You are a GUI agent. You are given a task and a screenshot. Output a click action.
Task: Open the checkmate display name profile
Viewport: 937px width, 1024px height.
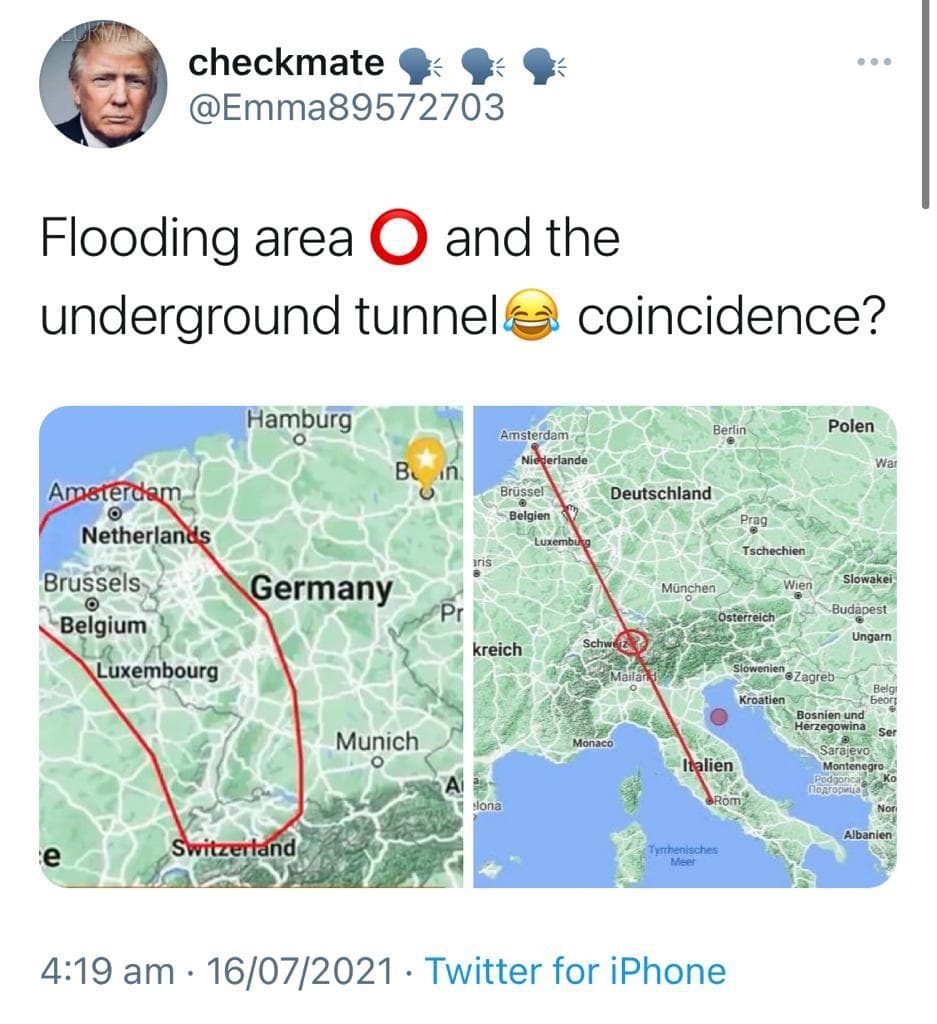(286, 63)
